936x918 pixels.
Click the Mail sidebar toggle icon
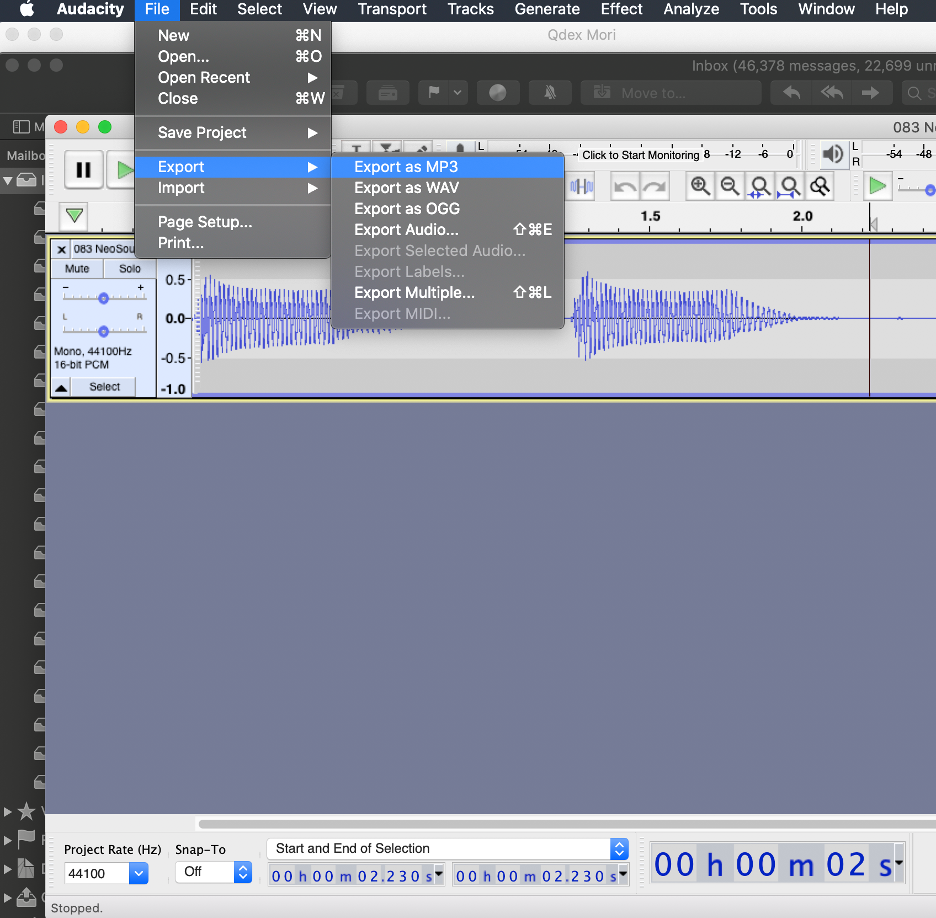(21, 127)
